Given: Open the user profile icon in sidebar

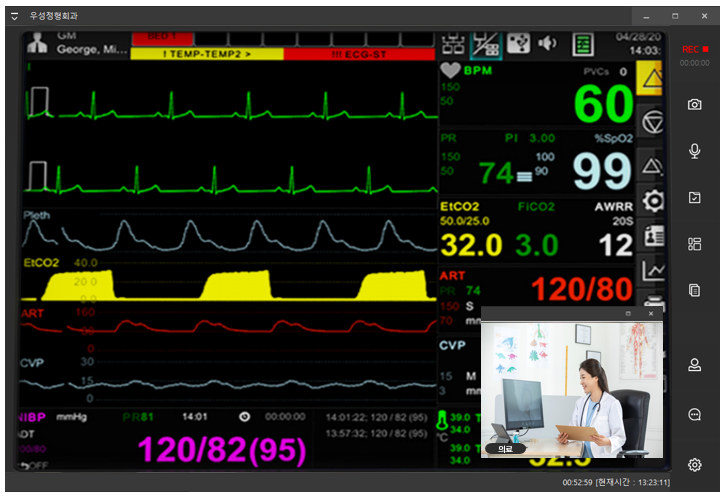Looking at the screenshot, I should click(x=694, y=365).
